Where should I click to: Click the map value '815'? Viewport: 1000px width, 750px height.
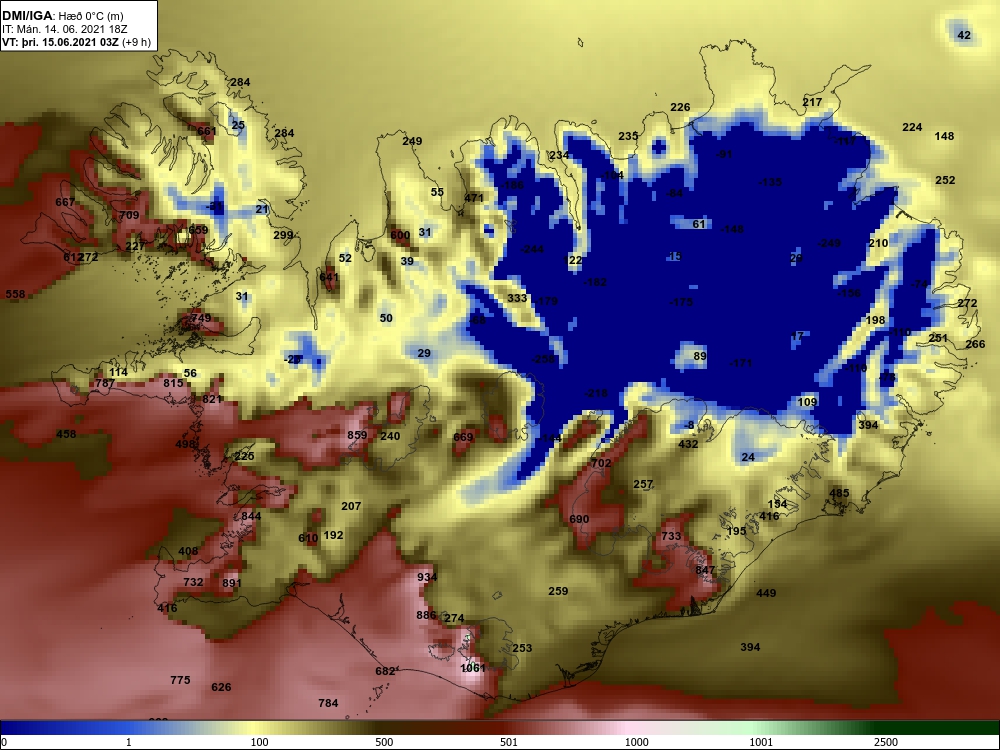173,383
